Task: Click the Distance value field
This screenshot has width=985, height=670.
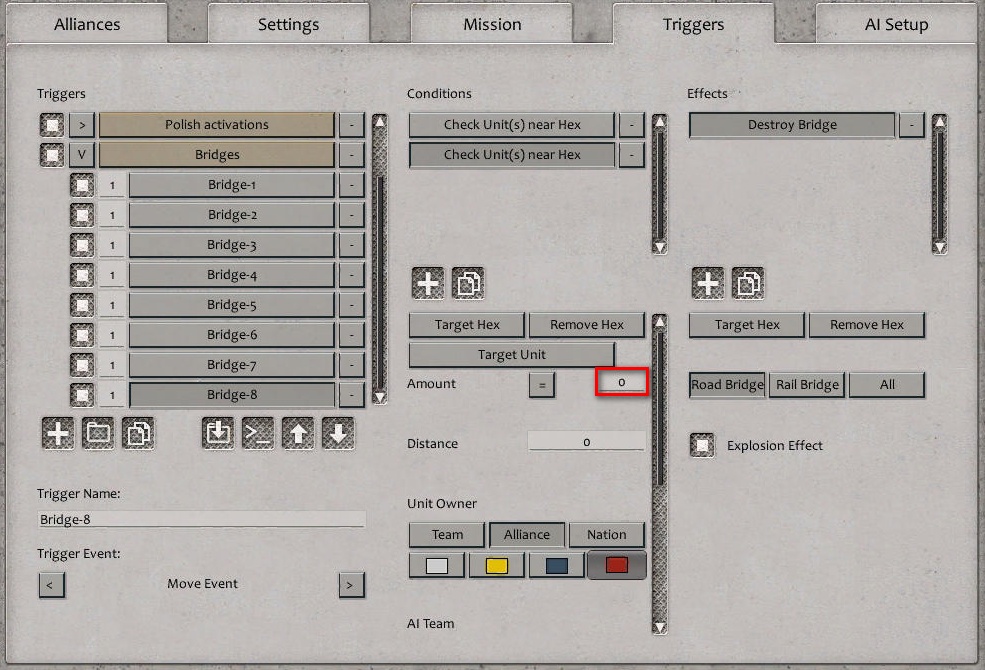Action: click(587, 441)
